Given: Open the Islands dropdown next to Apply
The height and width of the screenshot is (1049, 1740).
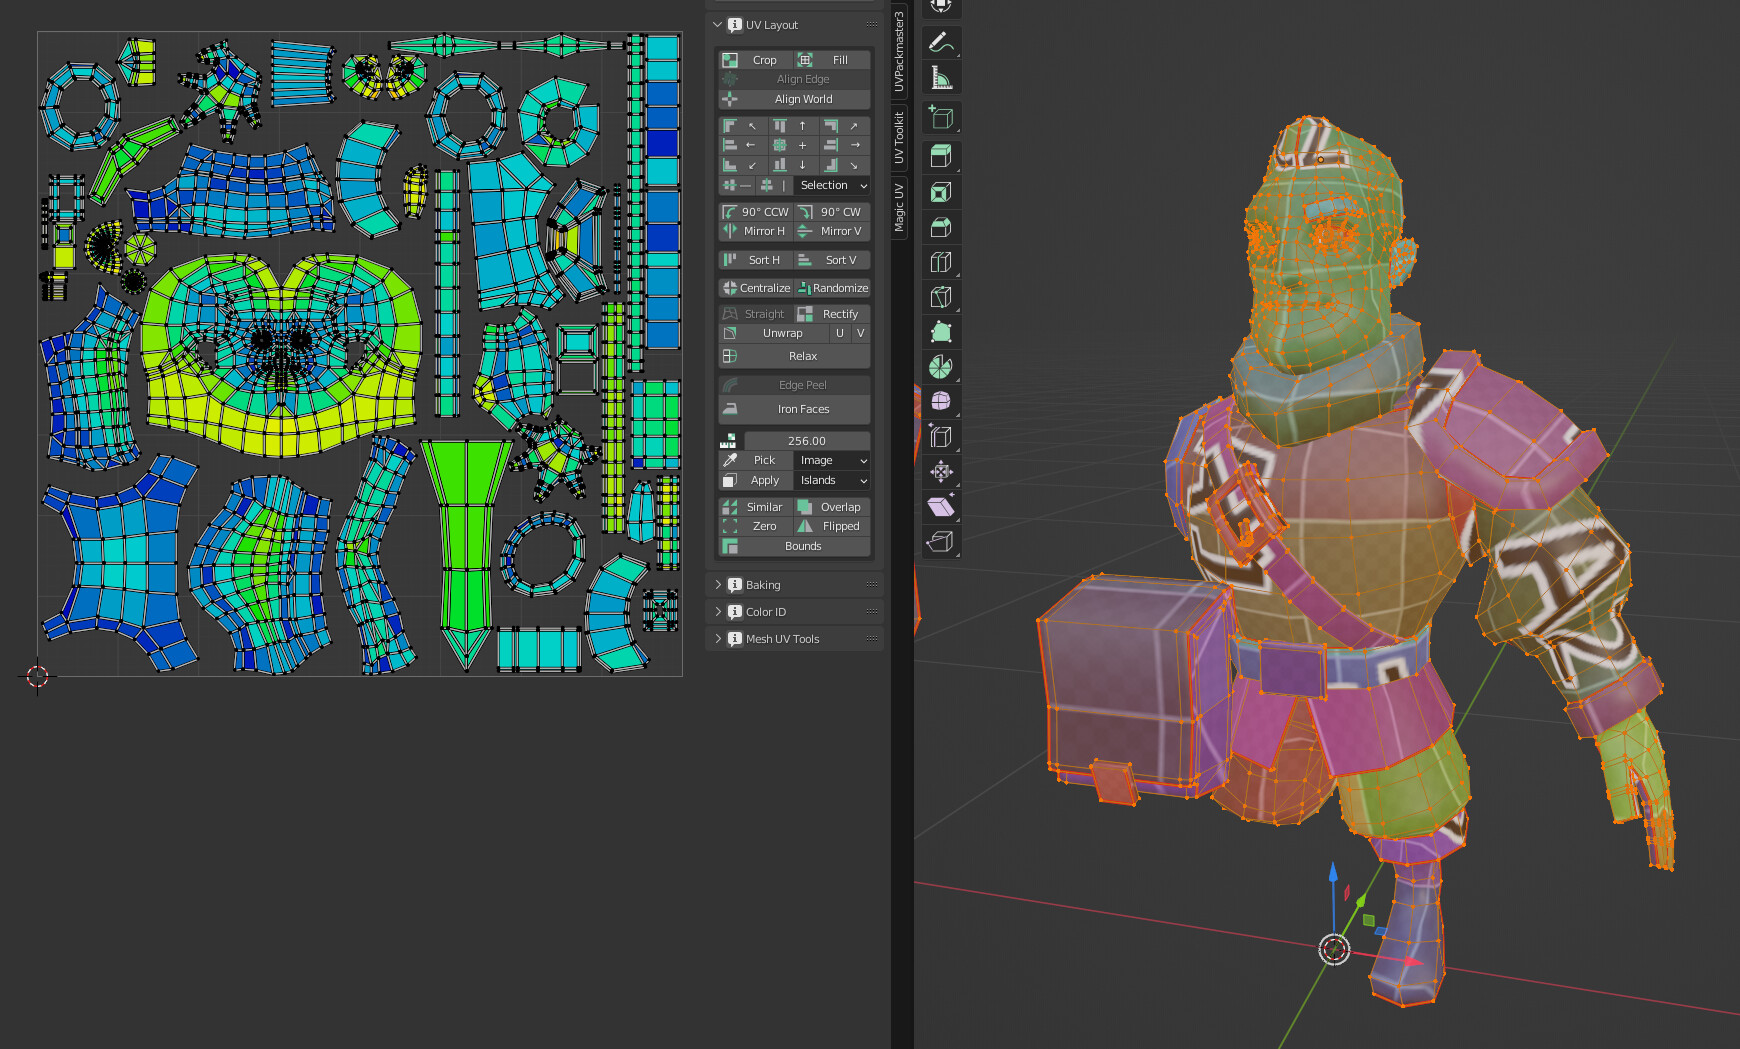Looking at the screenshot, I should click(x=831, y=480).
